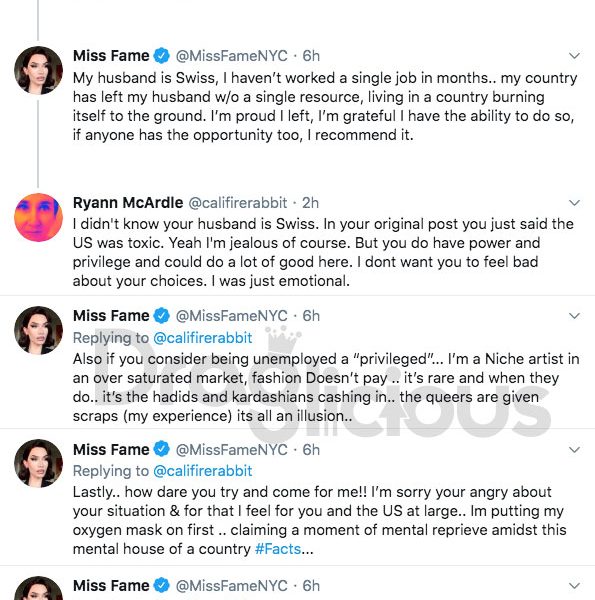Open Ryann McArdle's display name
The height and width of the screenshot is (600, 595).
[128, 203]
